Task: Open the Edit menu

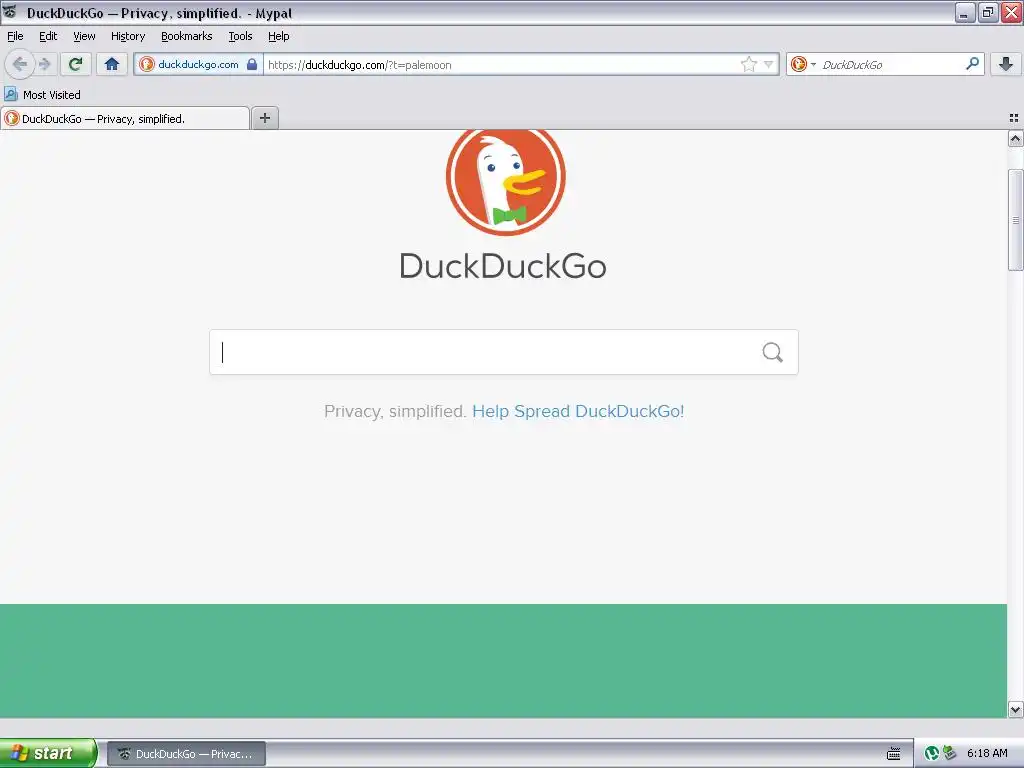Action: (48, 36)
